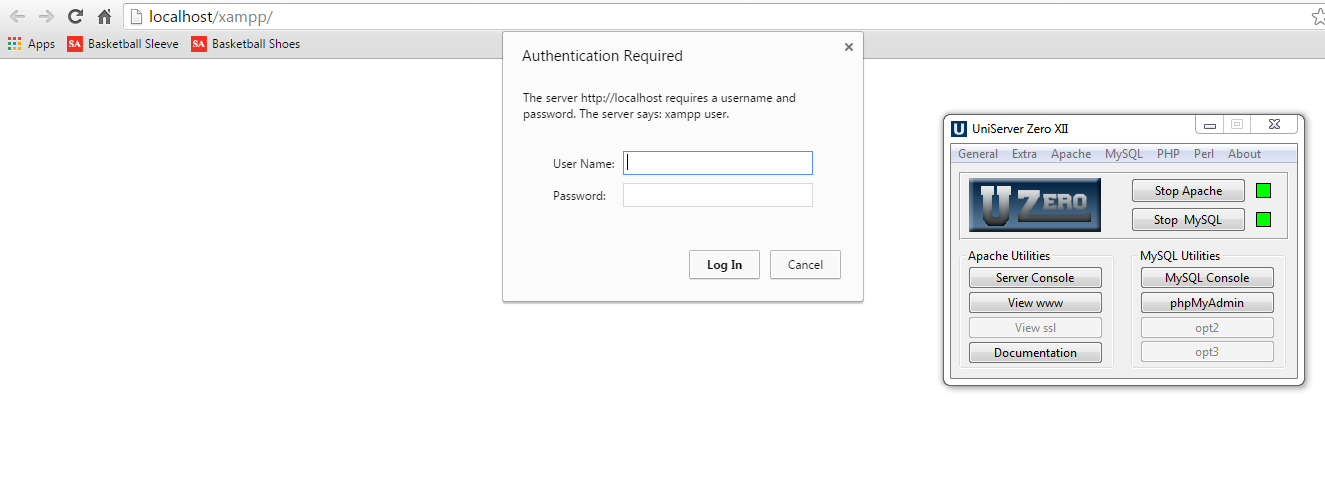The image size is (1325, 497).
Task: Click the 'Apache Utilities' group label
Action: pos(1009,256)
